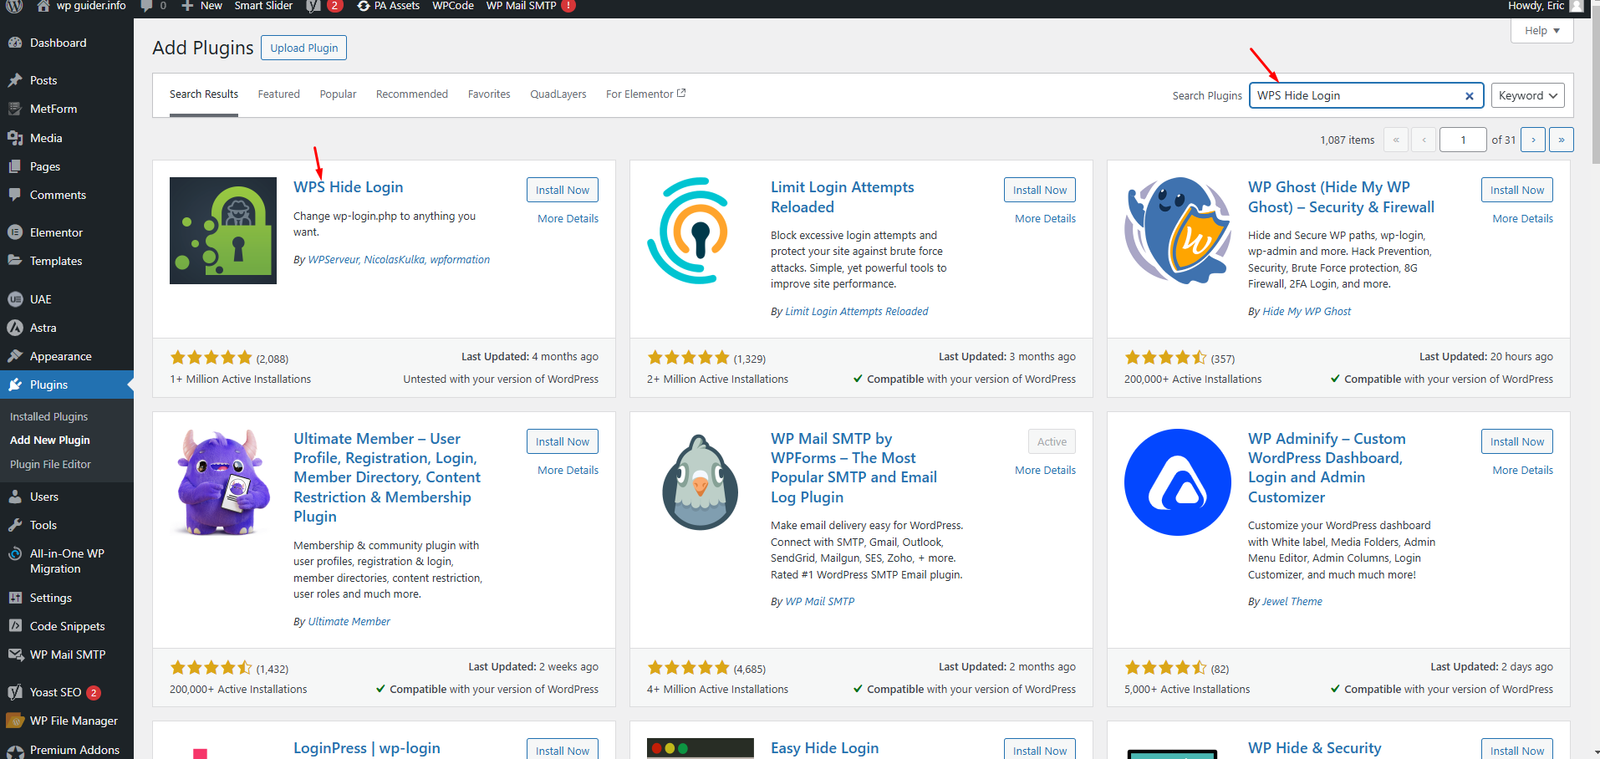Open Code Snippets in the sidebar
This screenshot has width=1600, height=759.
pos(67,626)
